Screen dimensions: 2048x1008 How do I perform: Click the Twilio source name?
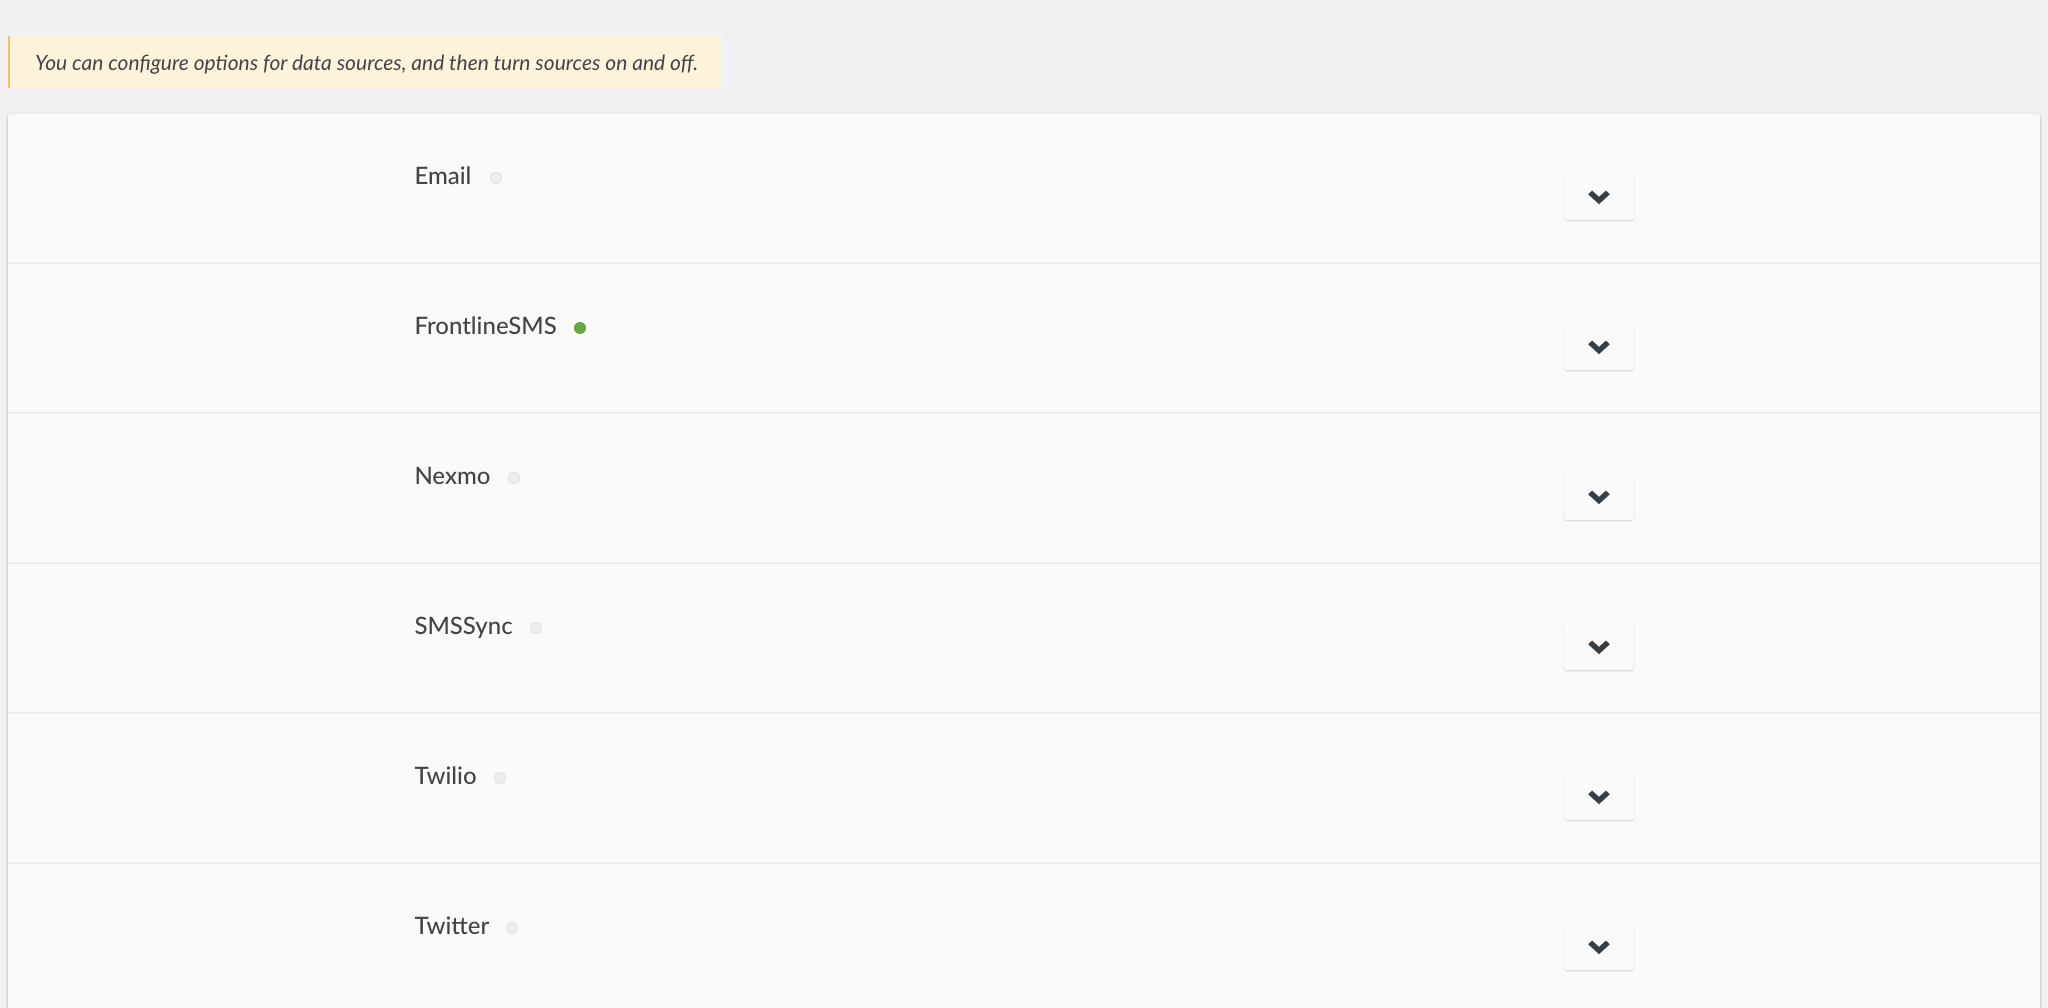pos(445,776)
